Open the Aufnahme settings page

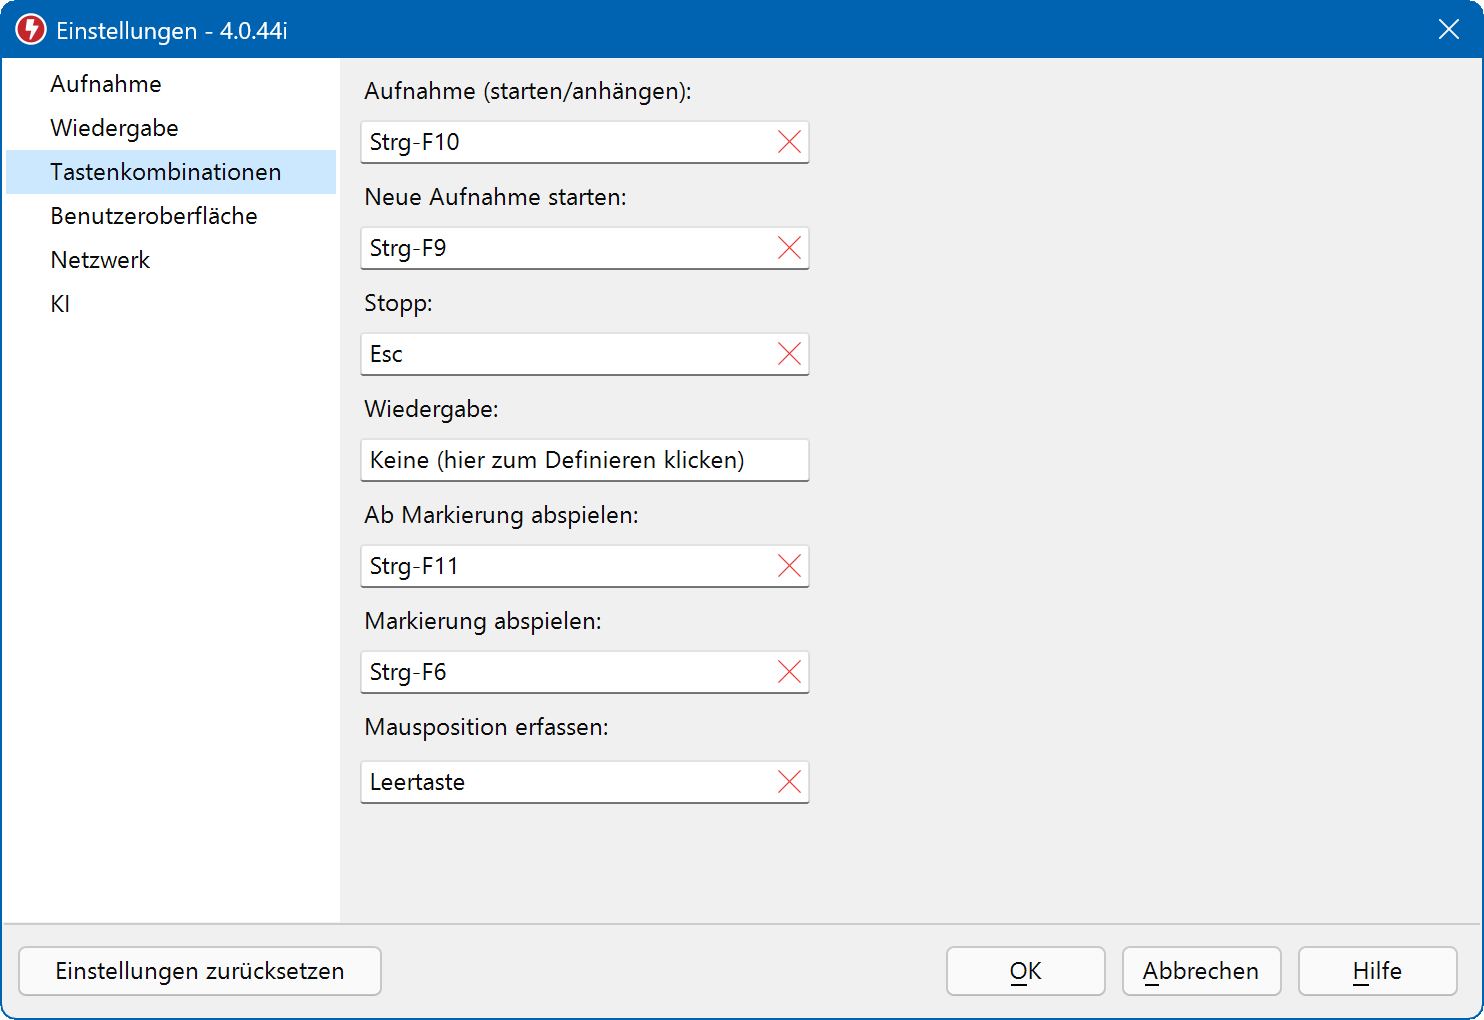pos(106,84)
